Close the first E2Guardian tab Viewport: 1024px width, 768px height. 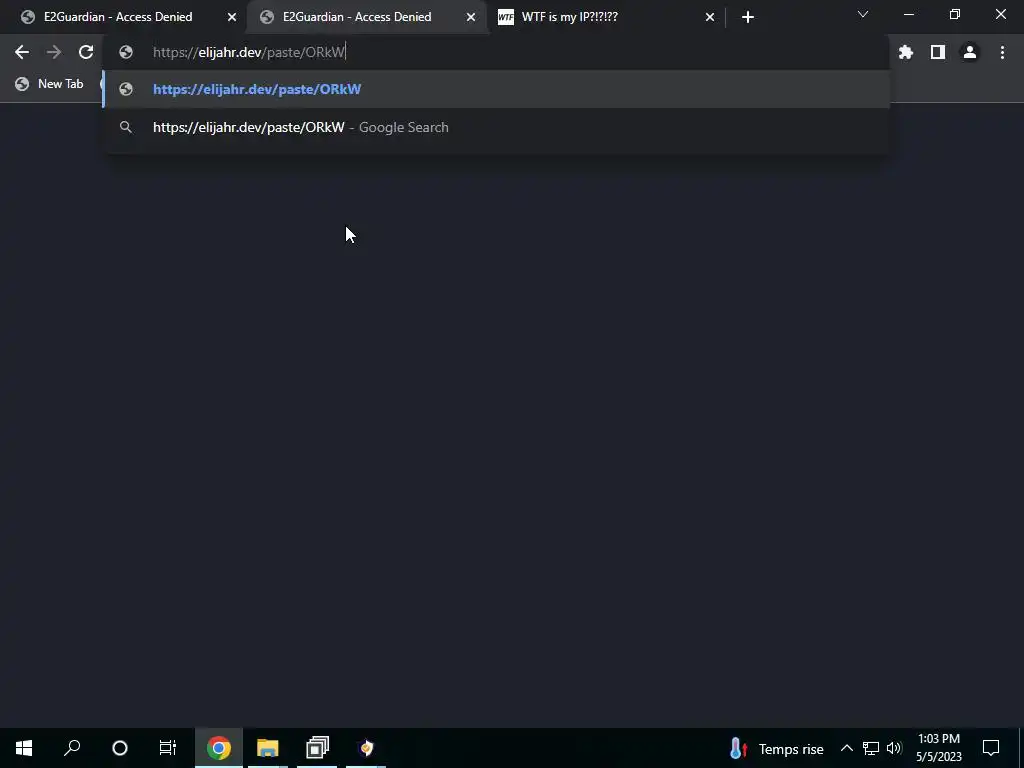coord(232,17)
